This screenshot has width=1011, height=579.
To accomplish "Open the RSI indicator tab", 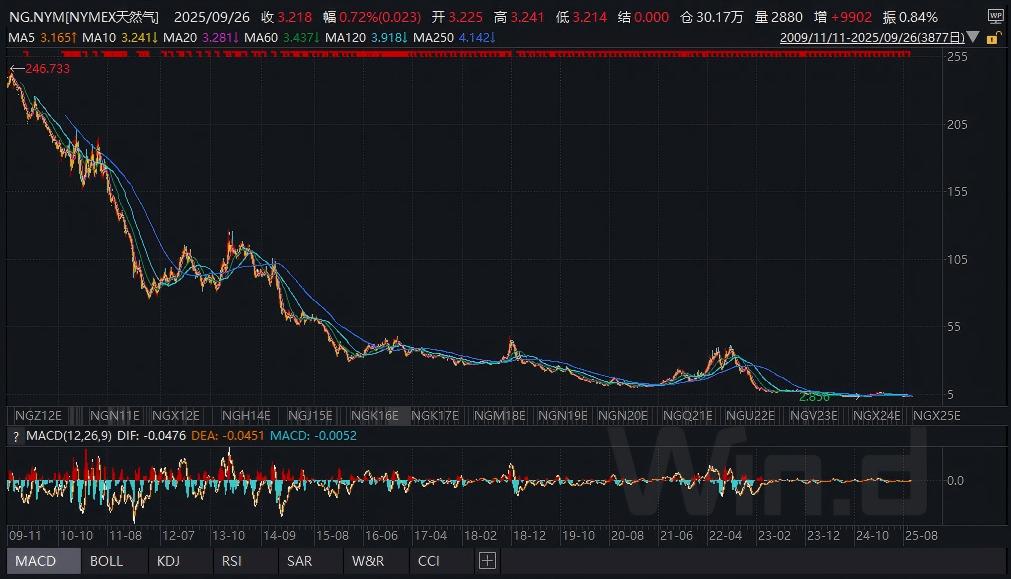I will pyautogui.click(x=233, y=561).
